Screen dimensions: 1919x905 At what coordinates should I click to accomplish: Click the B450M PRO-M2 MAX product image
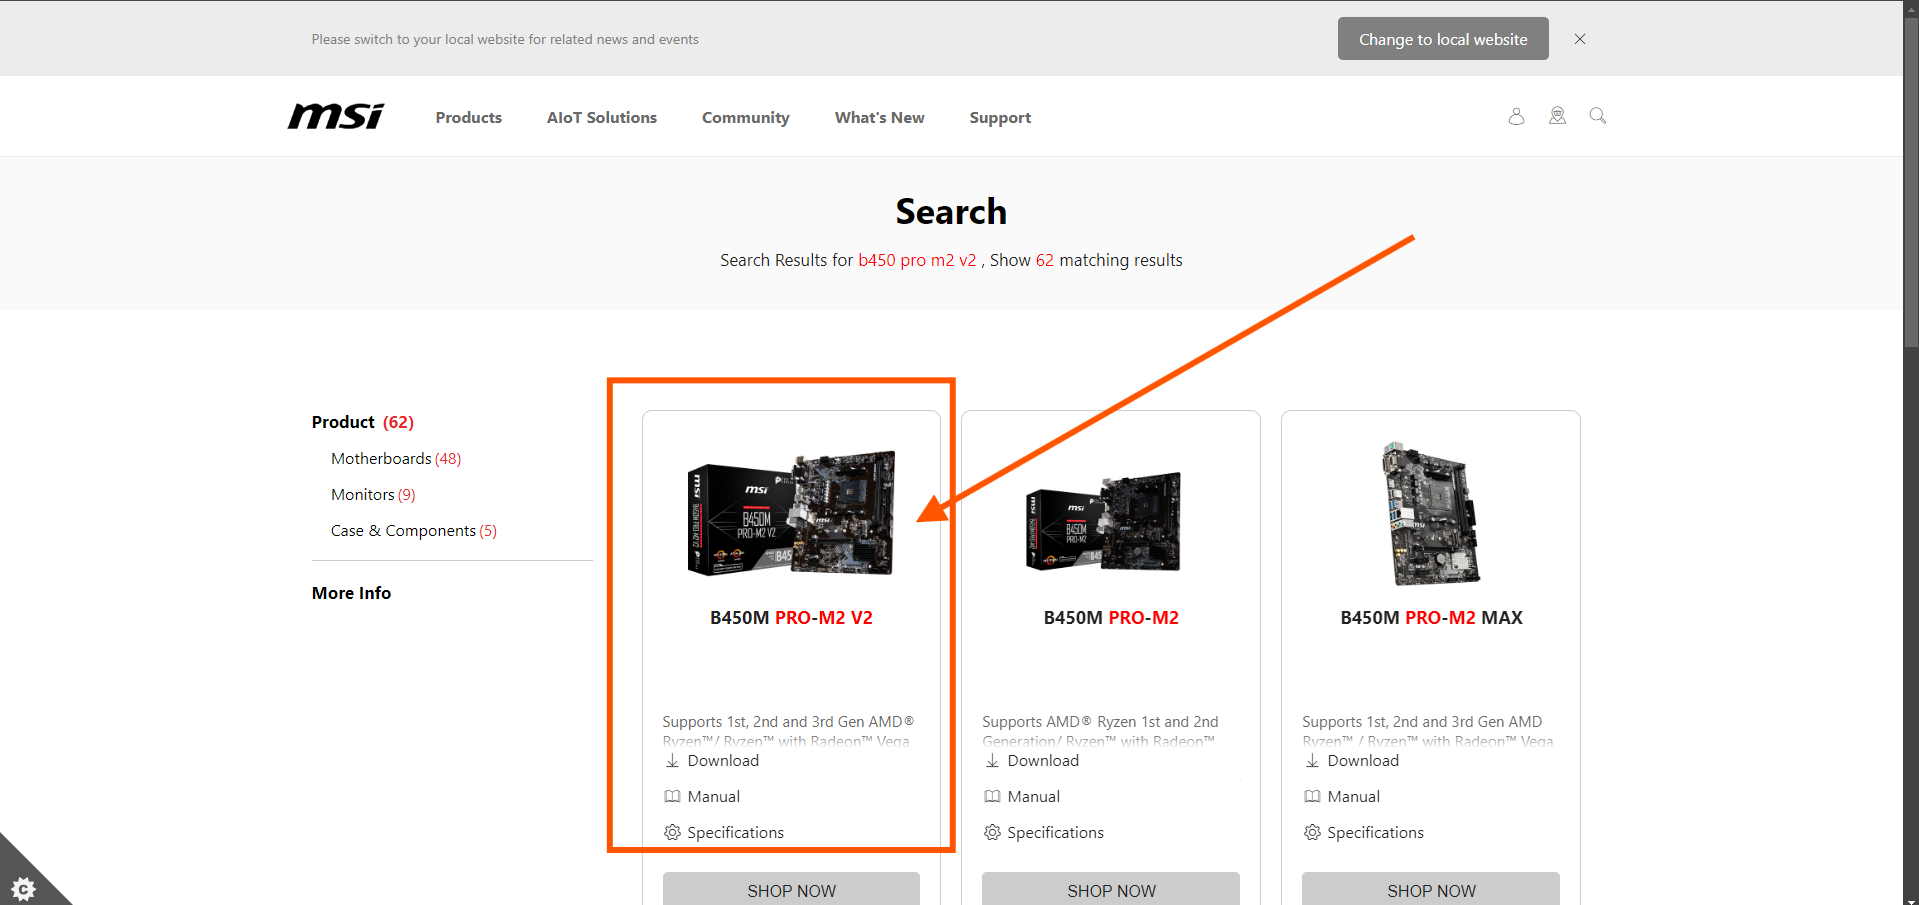pos(1430,514)
